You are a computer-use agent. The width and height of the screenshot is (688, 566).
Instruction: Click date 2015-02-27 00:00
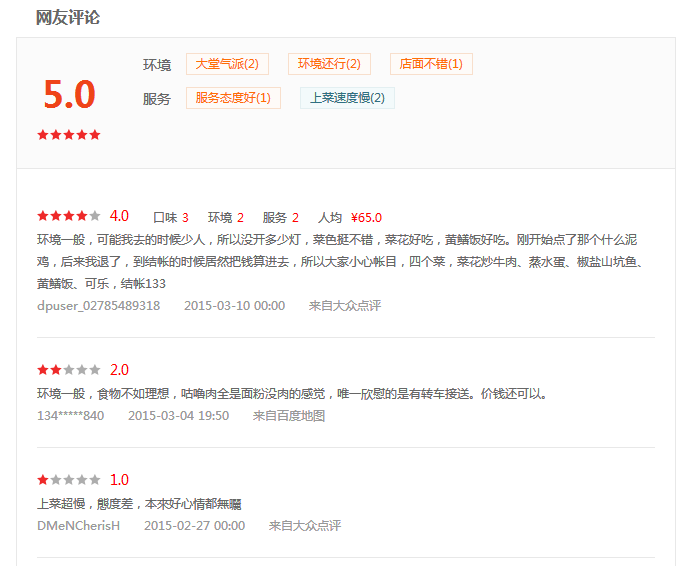tap(195, 526)
